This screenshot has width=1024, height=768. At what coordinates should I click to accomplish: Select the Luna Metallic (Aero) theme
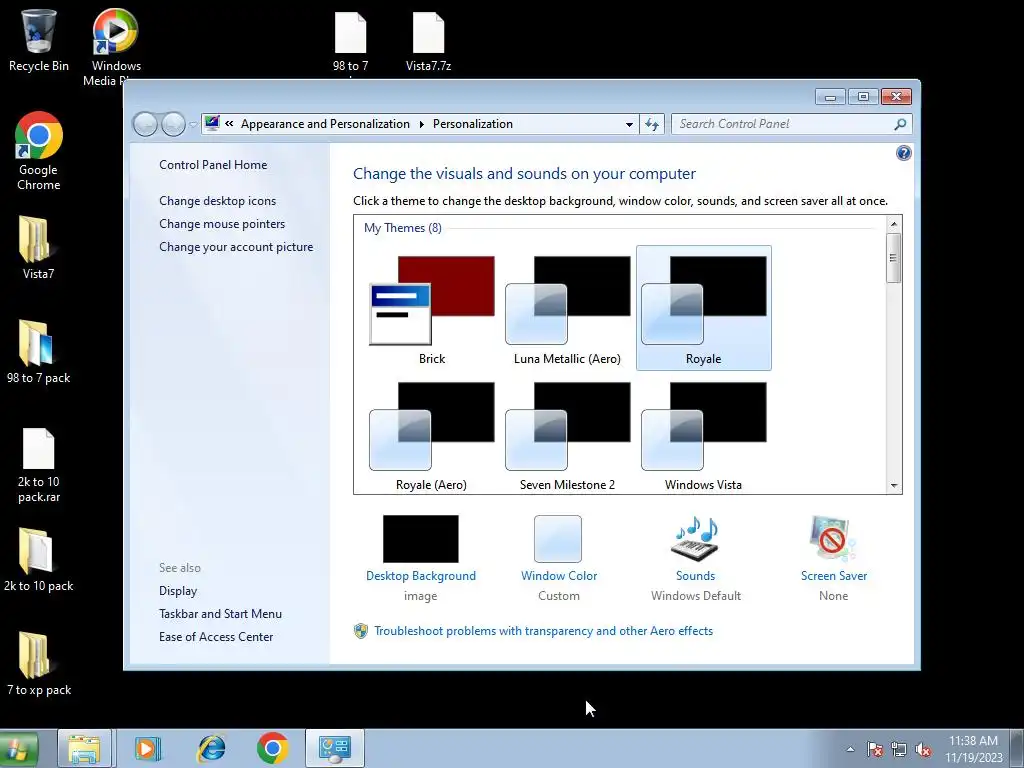(x=567, y=310)
